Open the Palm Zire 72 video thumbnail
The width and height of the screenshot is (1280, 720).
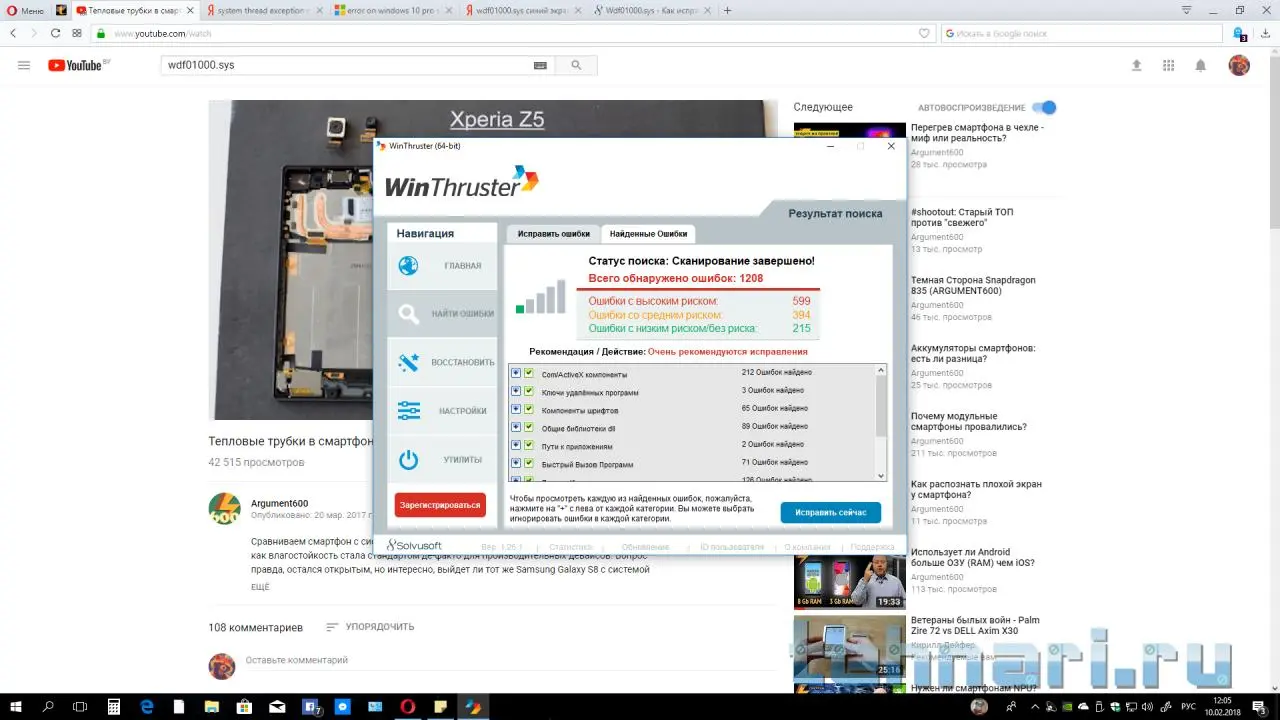pos(850,646)
